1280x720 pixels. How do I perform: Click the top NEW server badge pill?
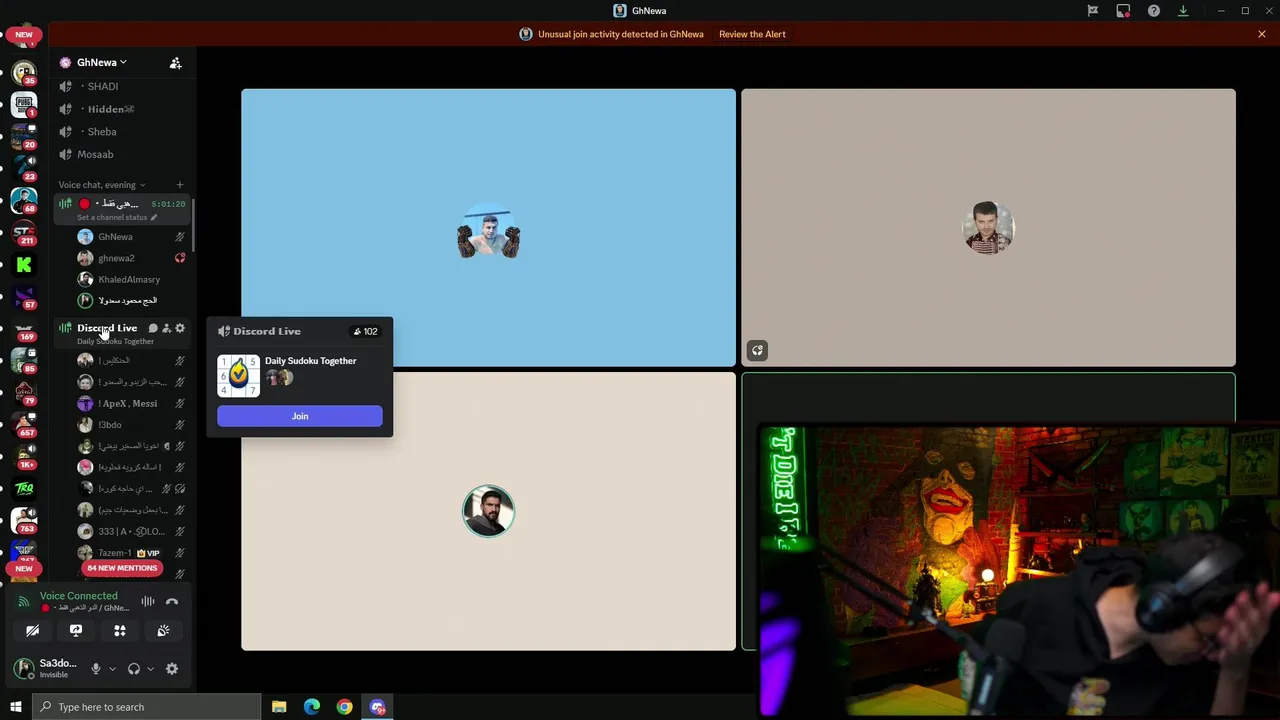coord(24,34)
